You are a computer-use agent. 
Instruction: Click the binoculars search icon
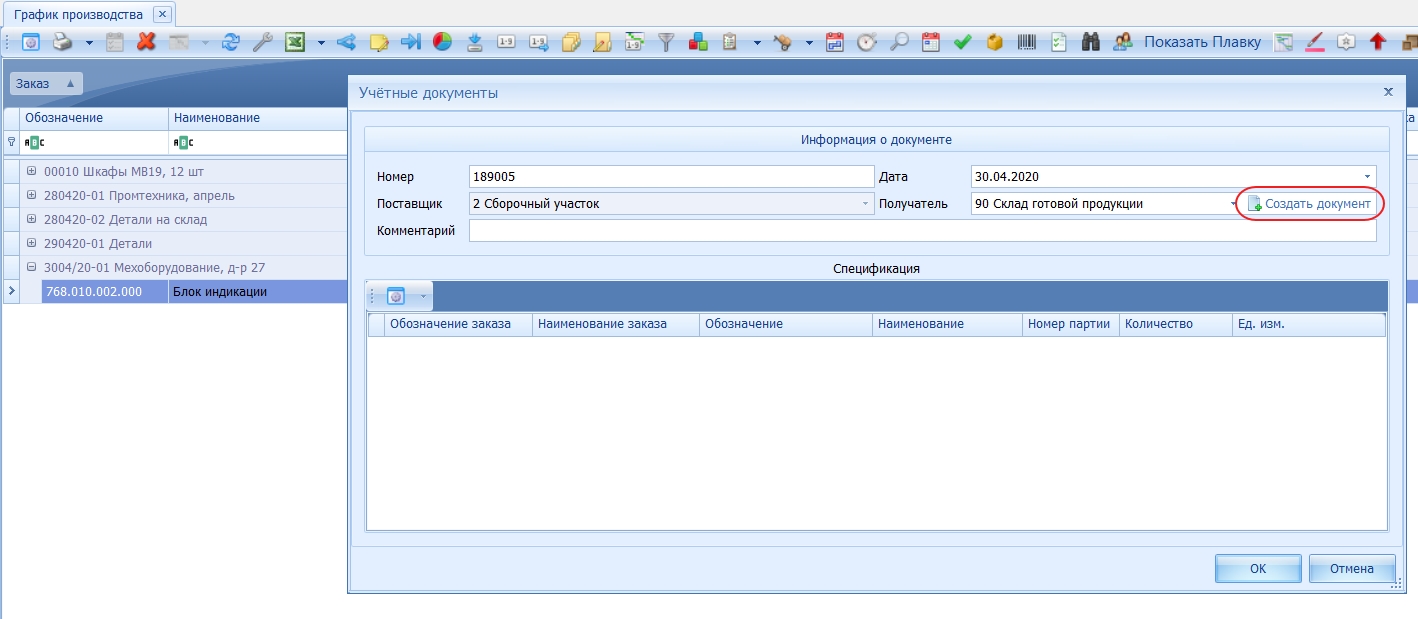[1091, 42]
